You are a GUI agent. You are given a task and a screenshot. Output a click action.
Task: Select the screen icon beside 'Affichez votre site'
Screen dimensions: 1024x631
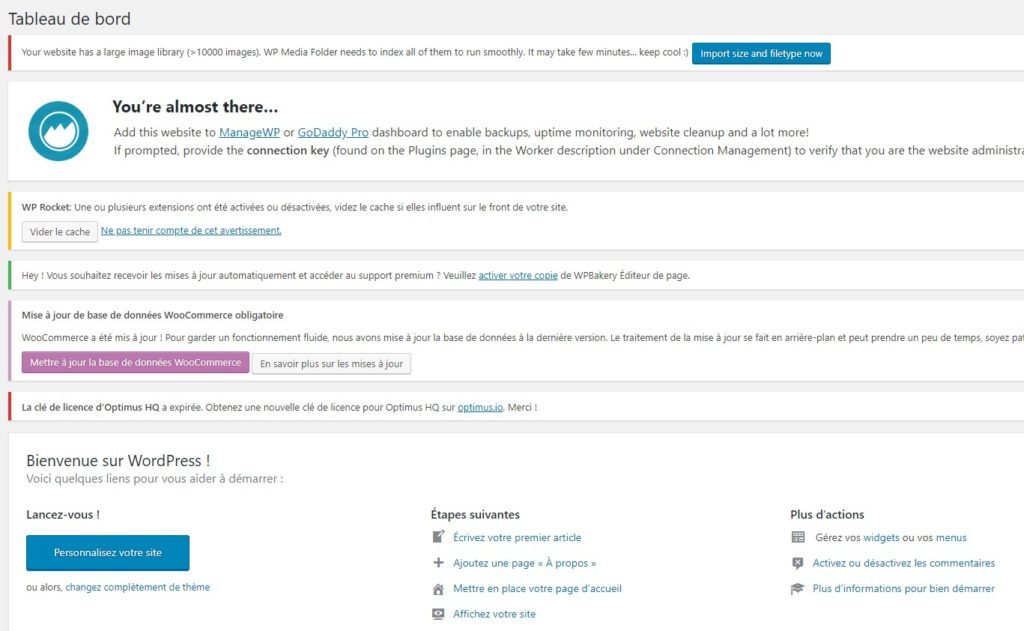pos(437,613)
